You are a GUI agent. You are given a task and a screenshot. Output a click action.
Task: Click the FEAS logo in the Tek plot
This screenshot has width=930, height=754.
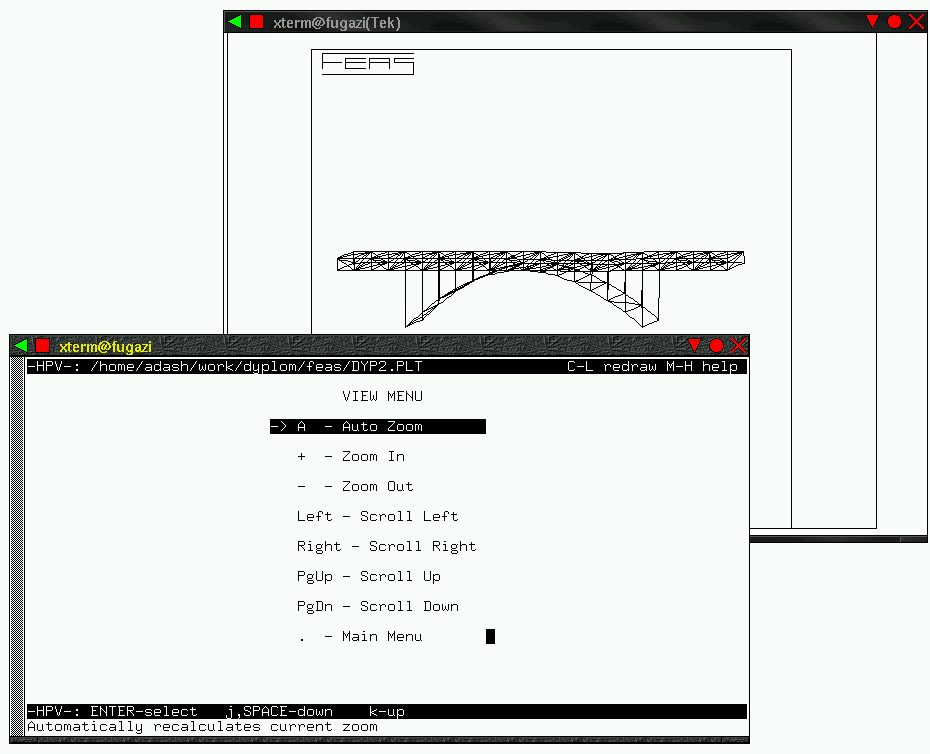(368, 63)
